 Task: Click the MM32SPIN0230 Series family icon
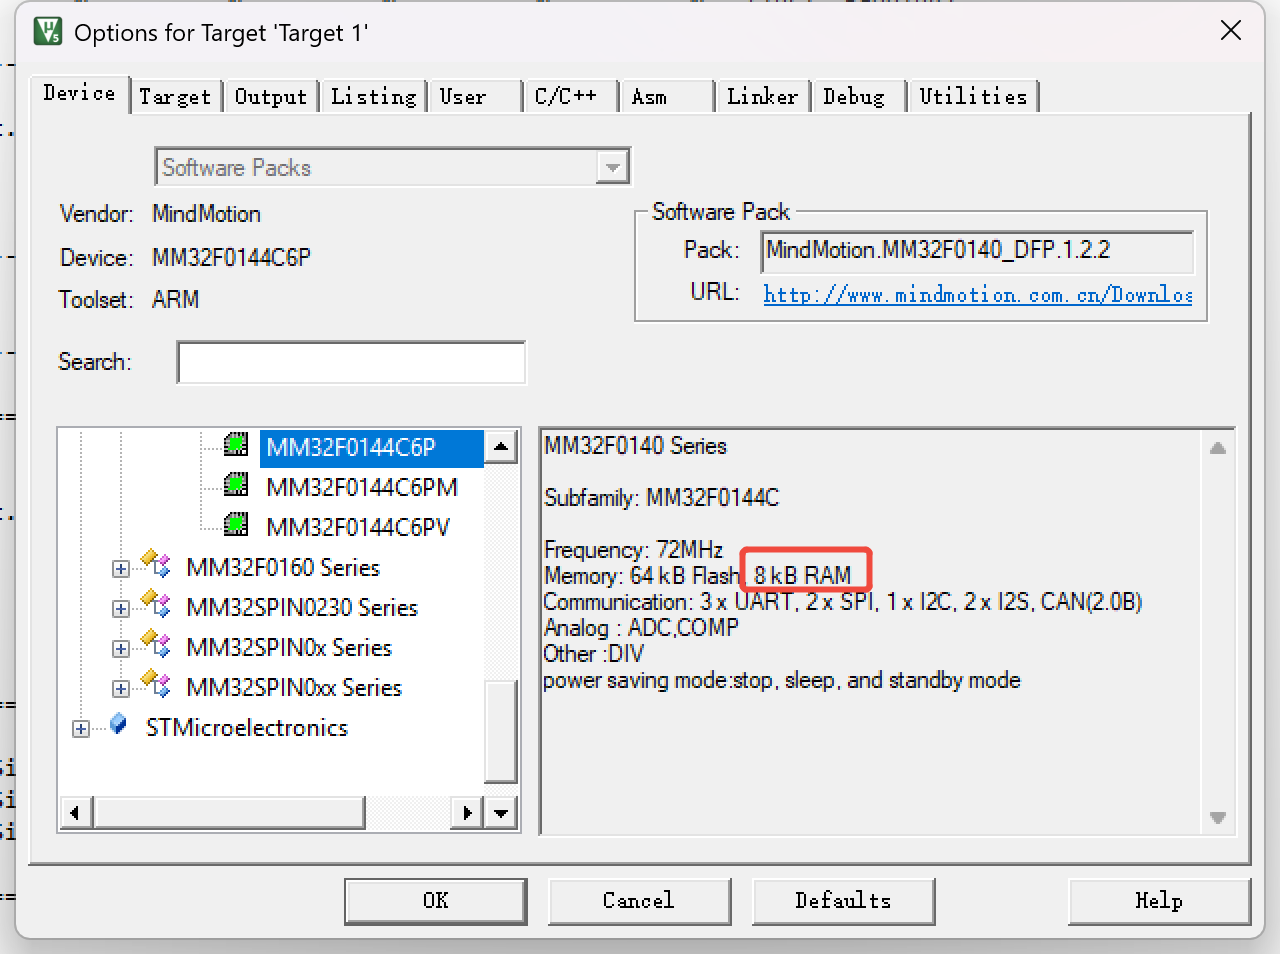coord(156,605)
